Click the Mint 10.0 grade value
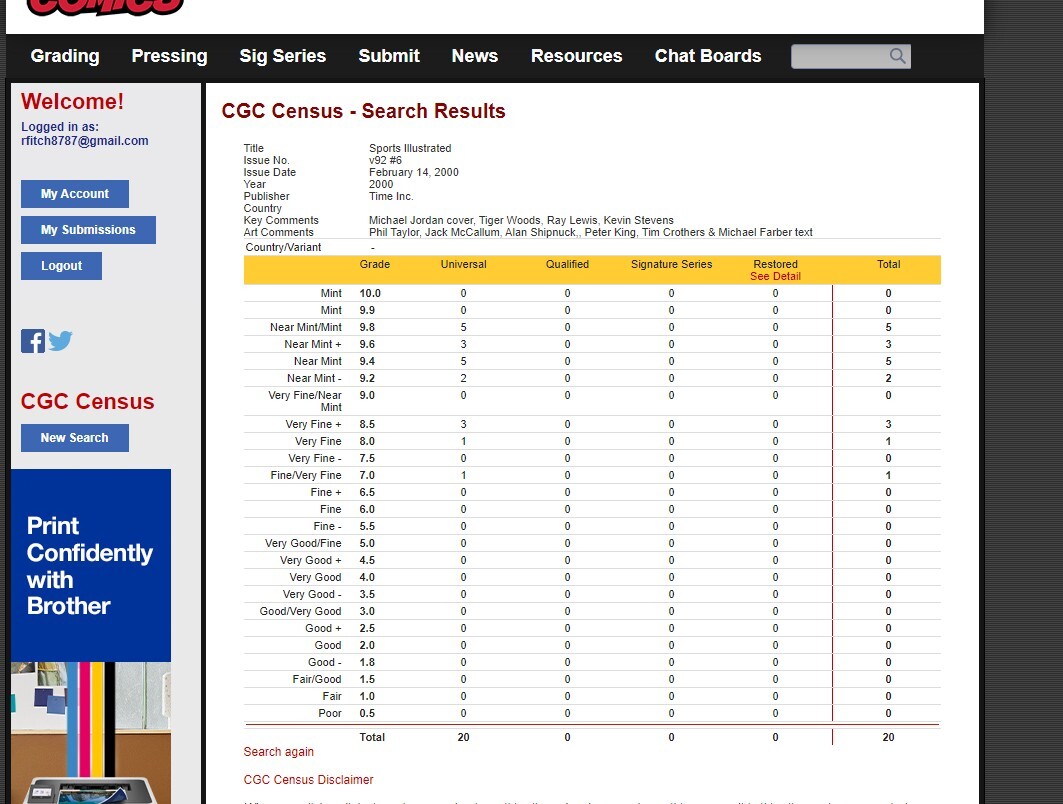Viewport: 1063px width, 804px height. (370, 294)
